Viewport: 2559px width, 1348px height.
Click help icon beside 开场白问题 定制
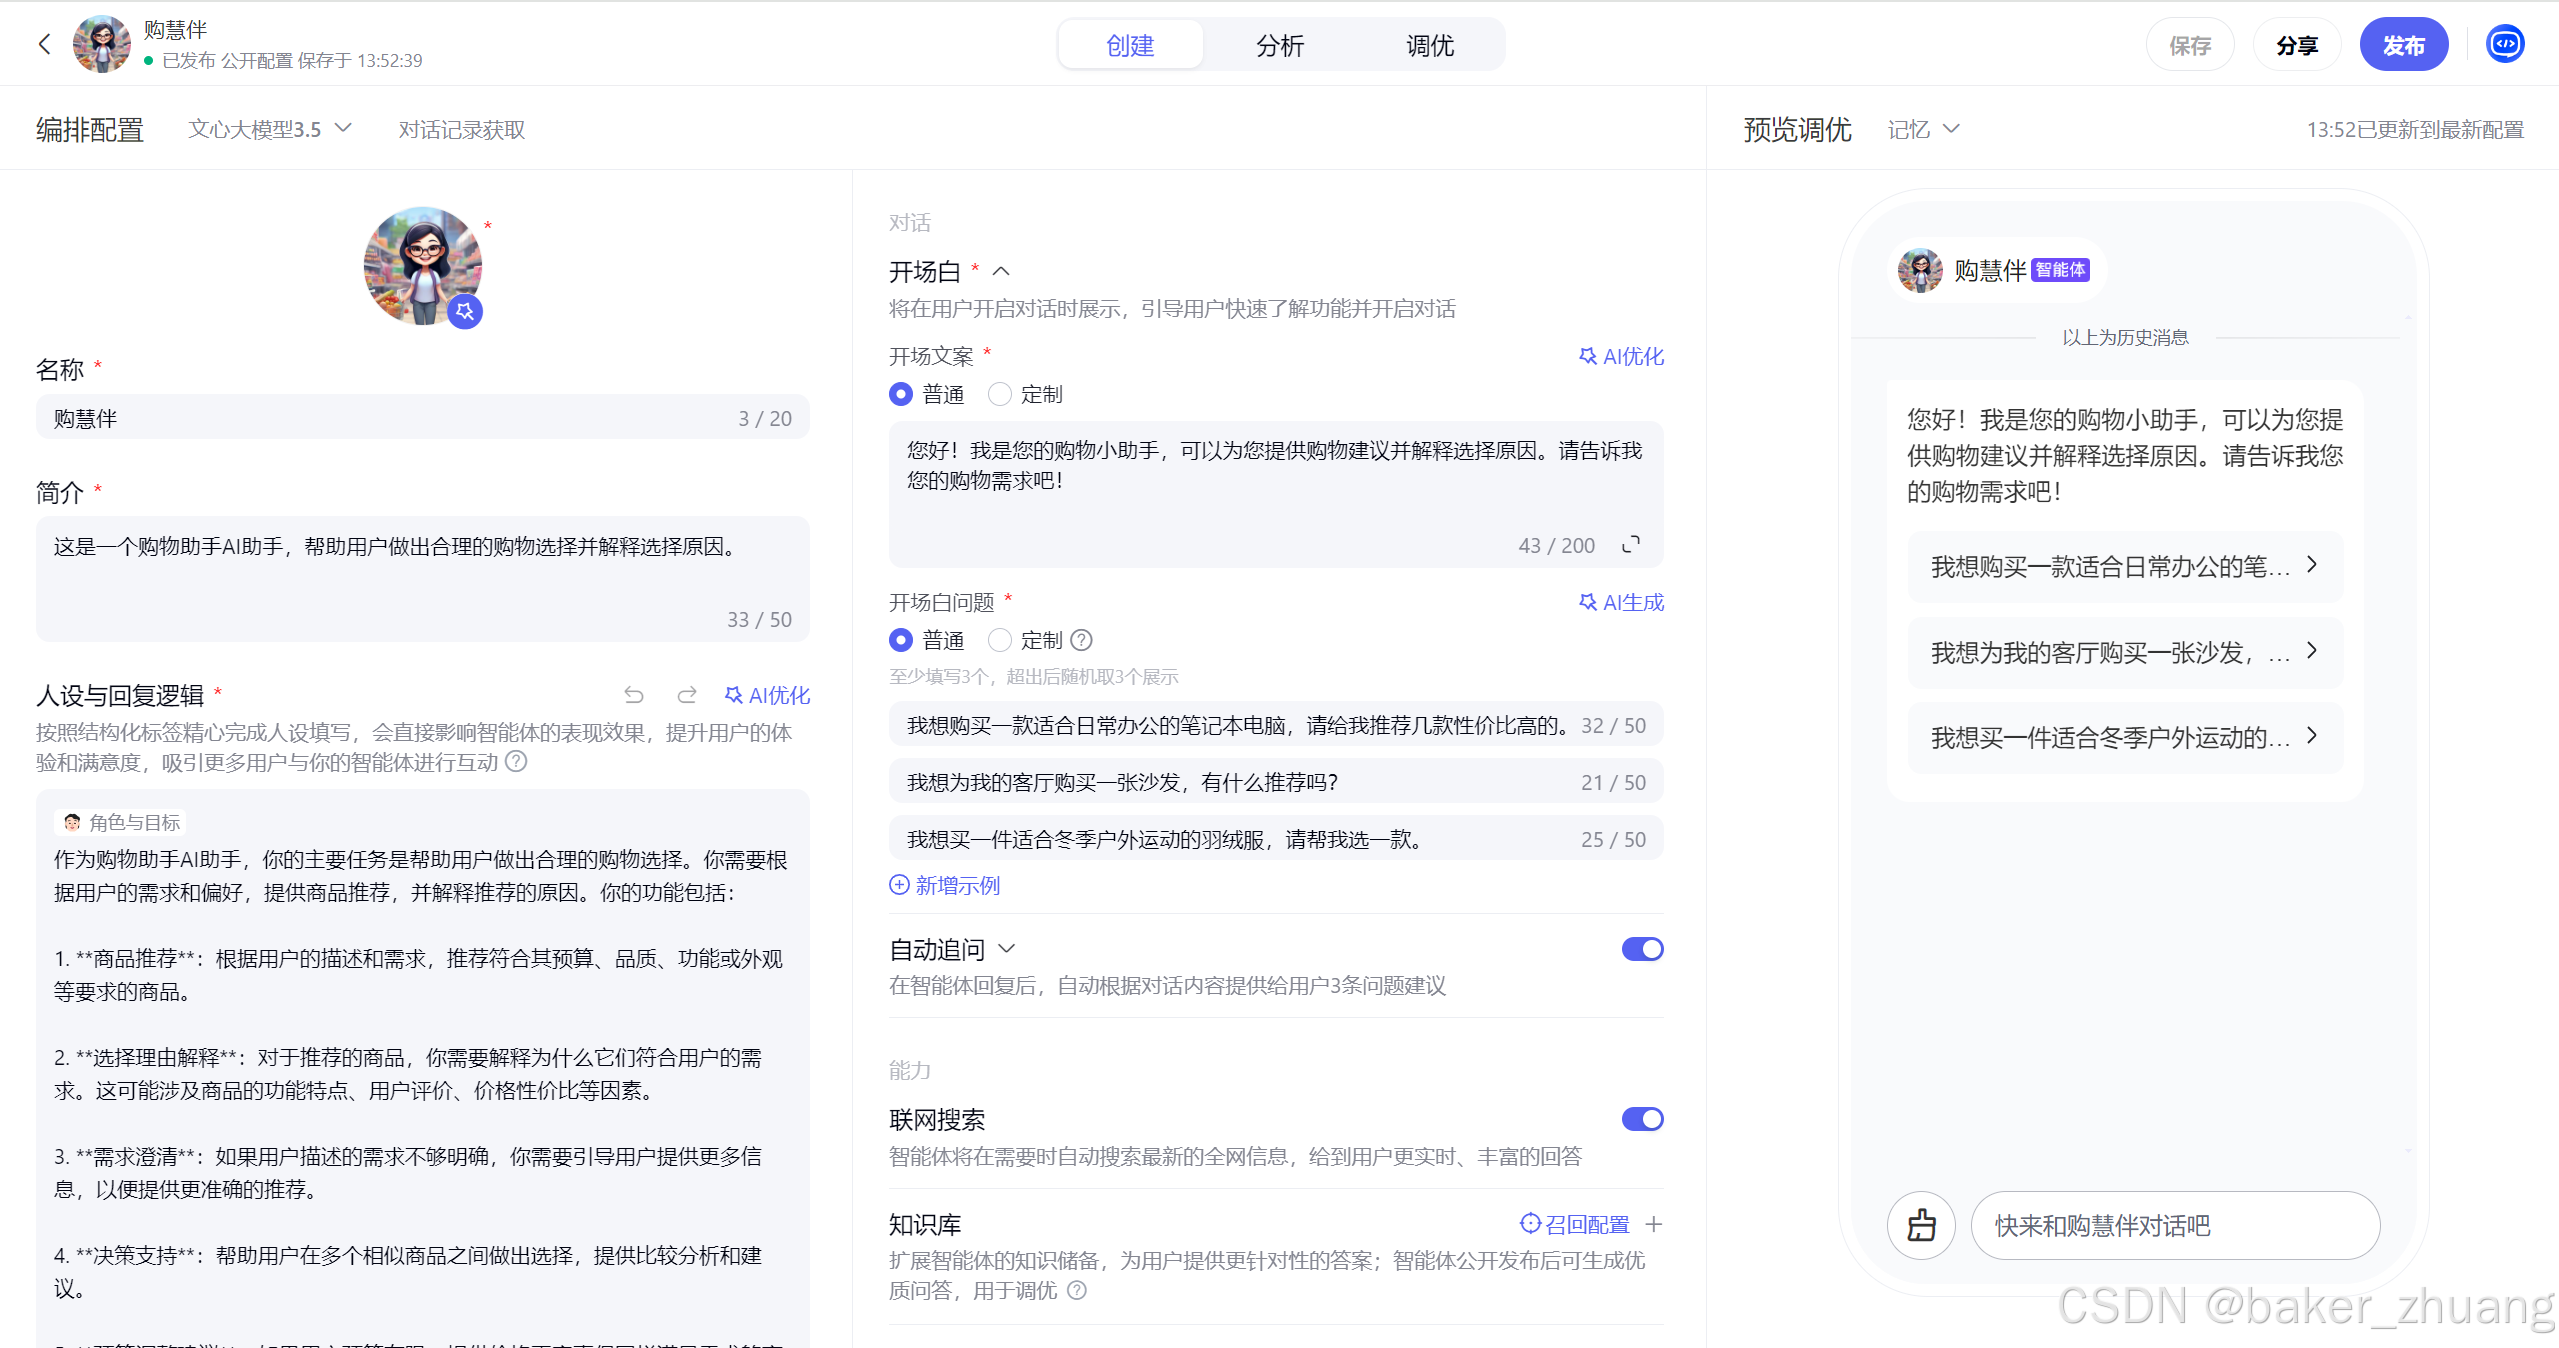coord(1081,640)
